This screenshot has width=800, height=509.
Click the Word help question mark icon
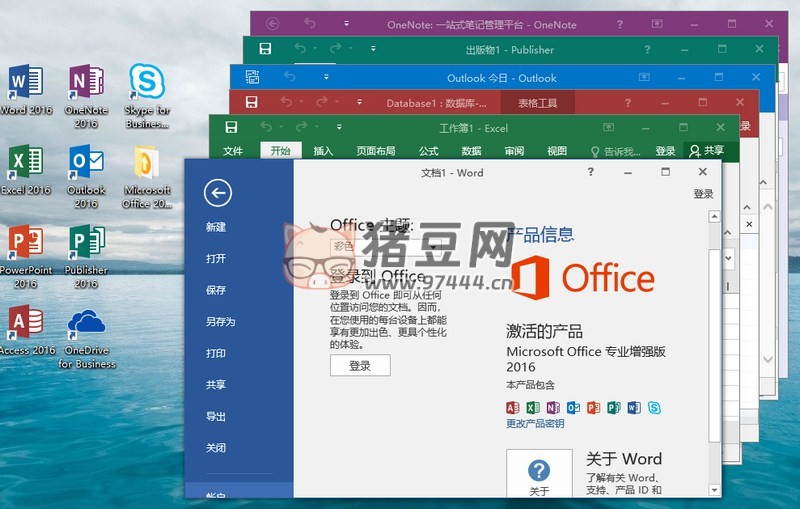[x=591, y=172]
